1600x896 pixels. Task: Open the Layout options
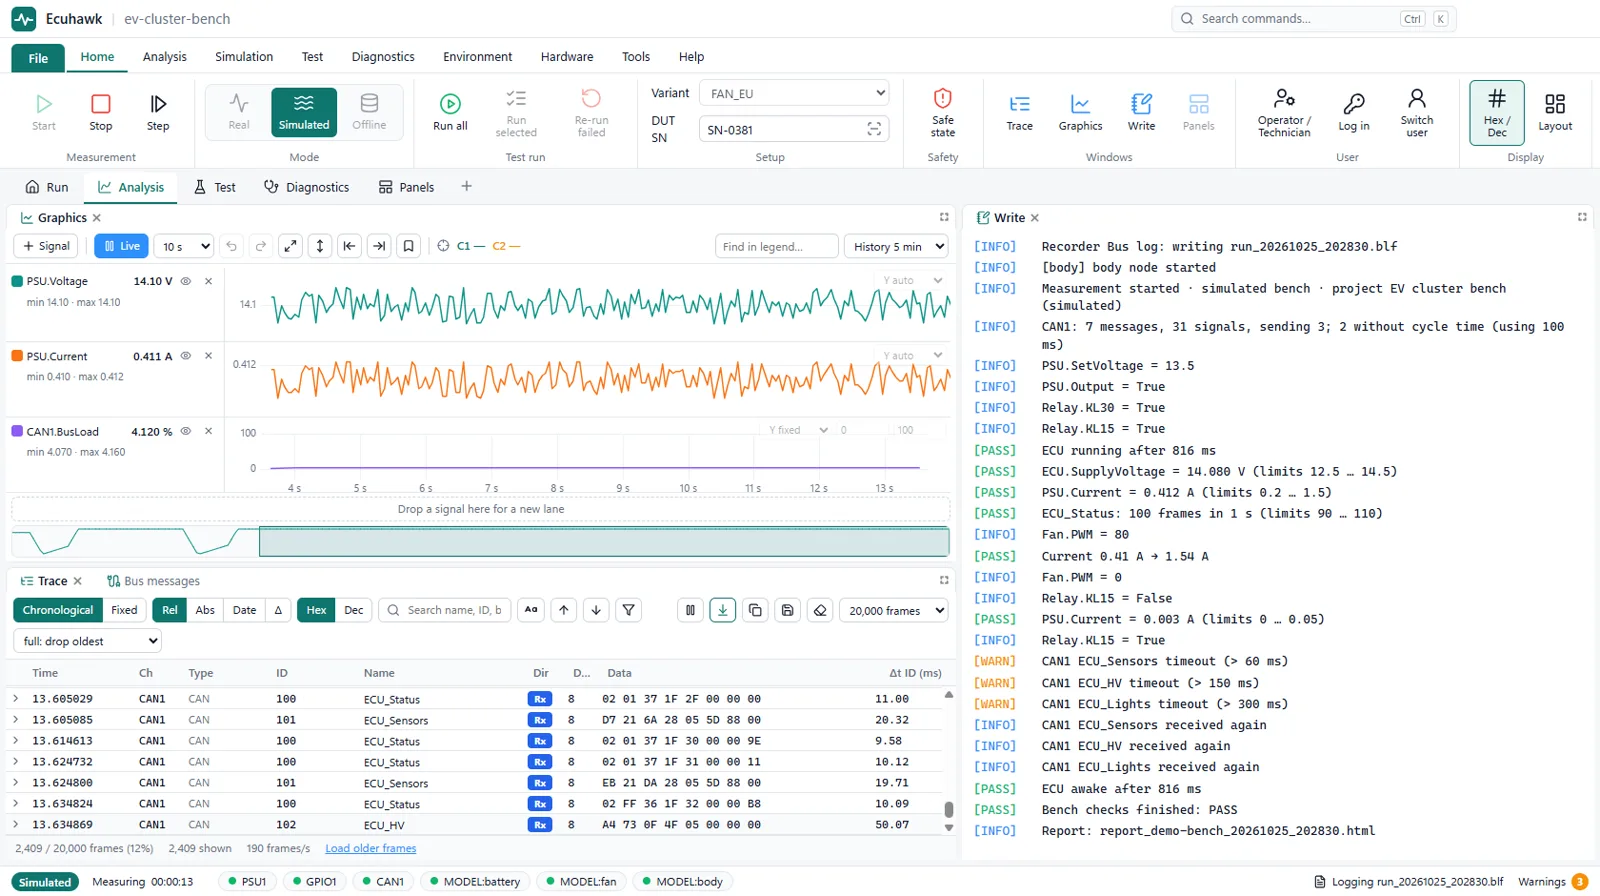click(x=1555, y=112)
